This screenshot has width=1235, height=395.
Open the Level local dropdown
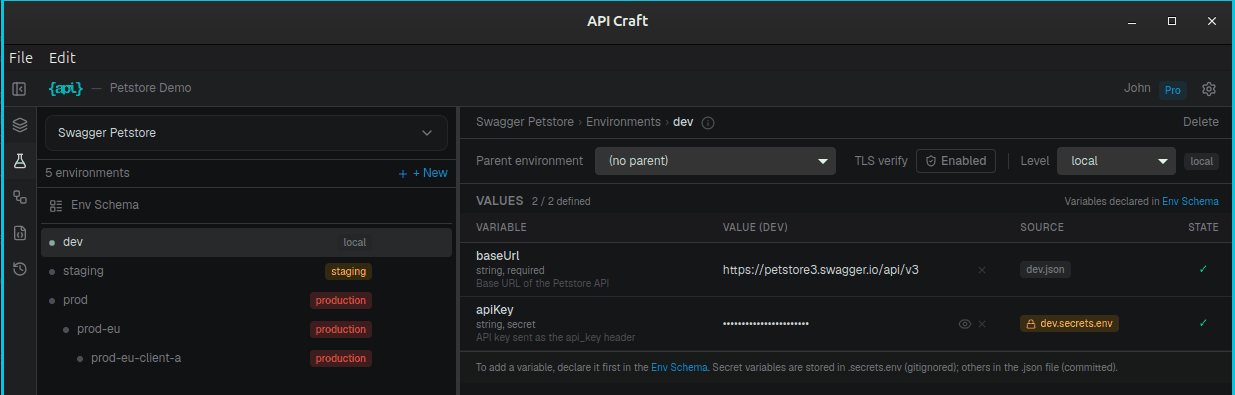[1116, 161]
